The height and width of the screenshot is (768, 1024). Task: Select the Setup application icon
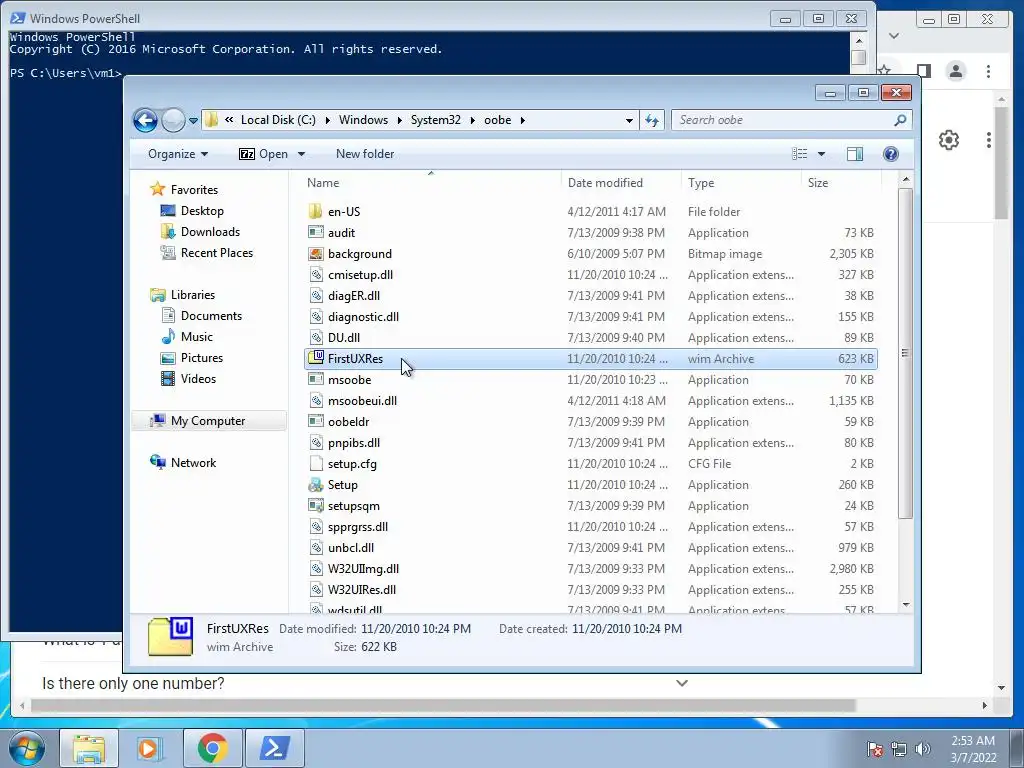coord(316,485)
